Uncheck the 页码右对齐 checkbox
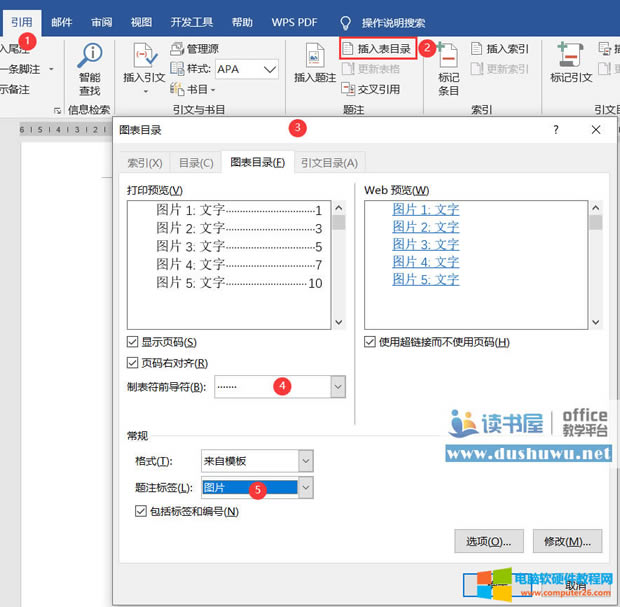Screen dimensions: 620x607 click(x=133, y=363)
